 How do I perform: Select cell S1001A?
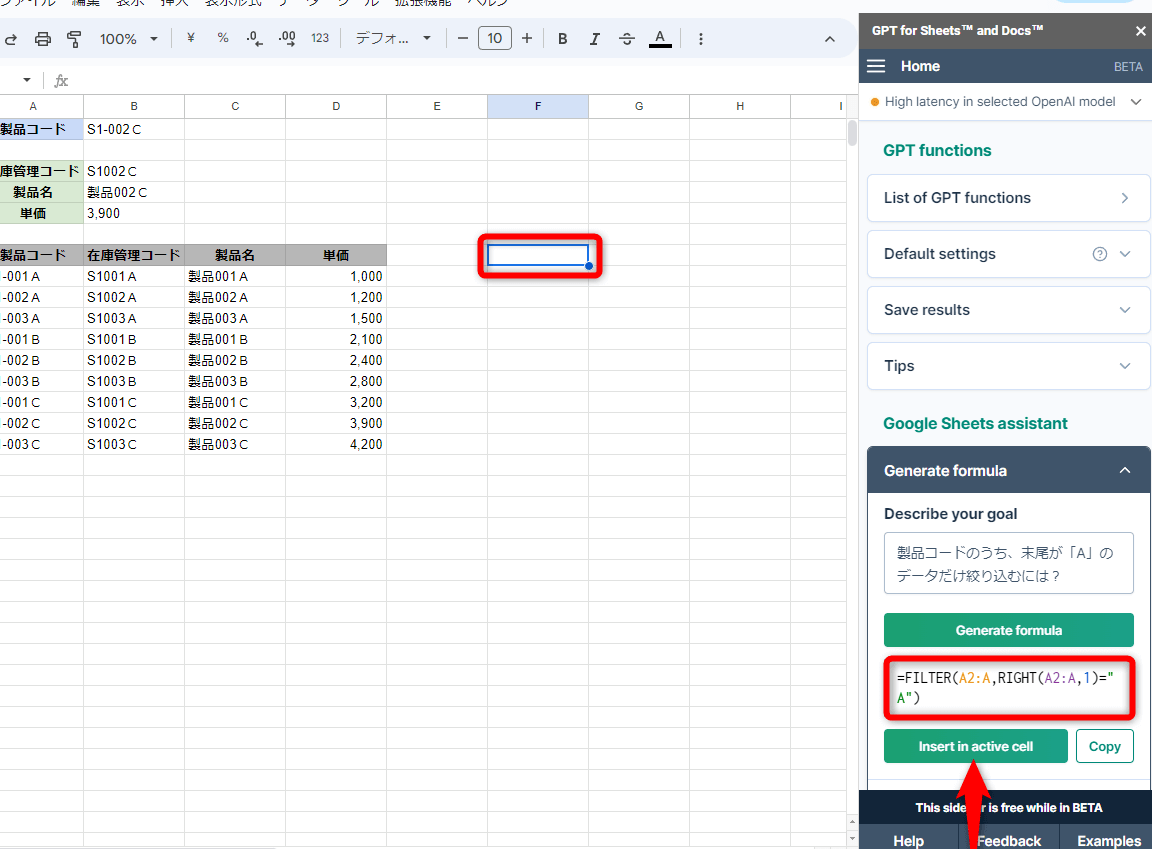134,277
